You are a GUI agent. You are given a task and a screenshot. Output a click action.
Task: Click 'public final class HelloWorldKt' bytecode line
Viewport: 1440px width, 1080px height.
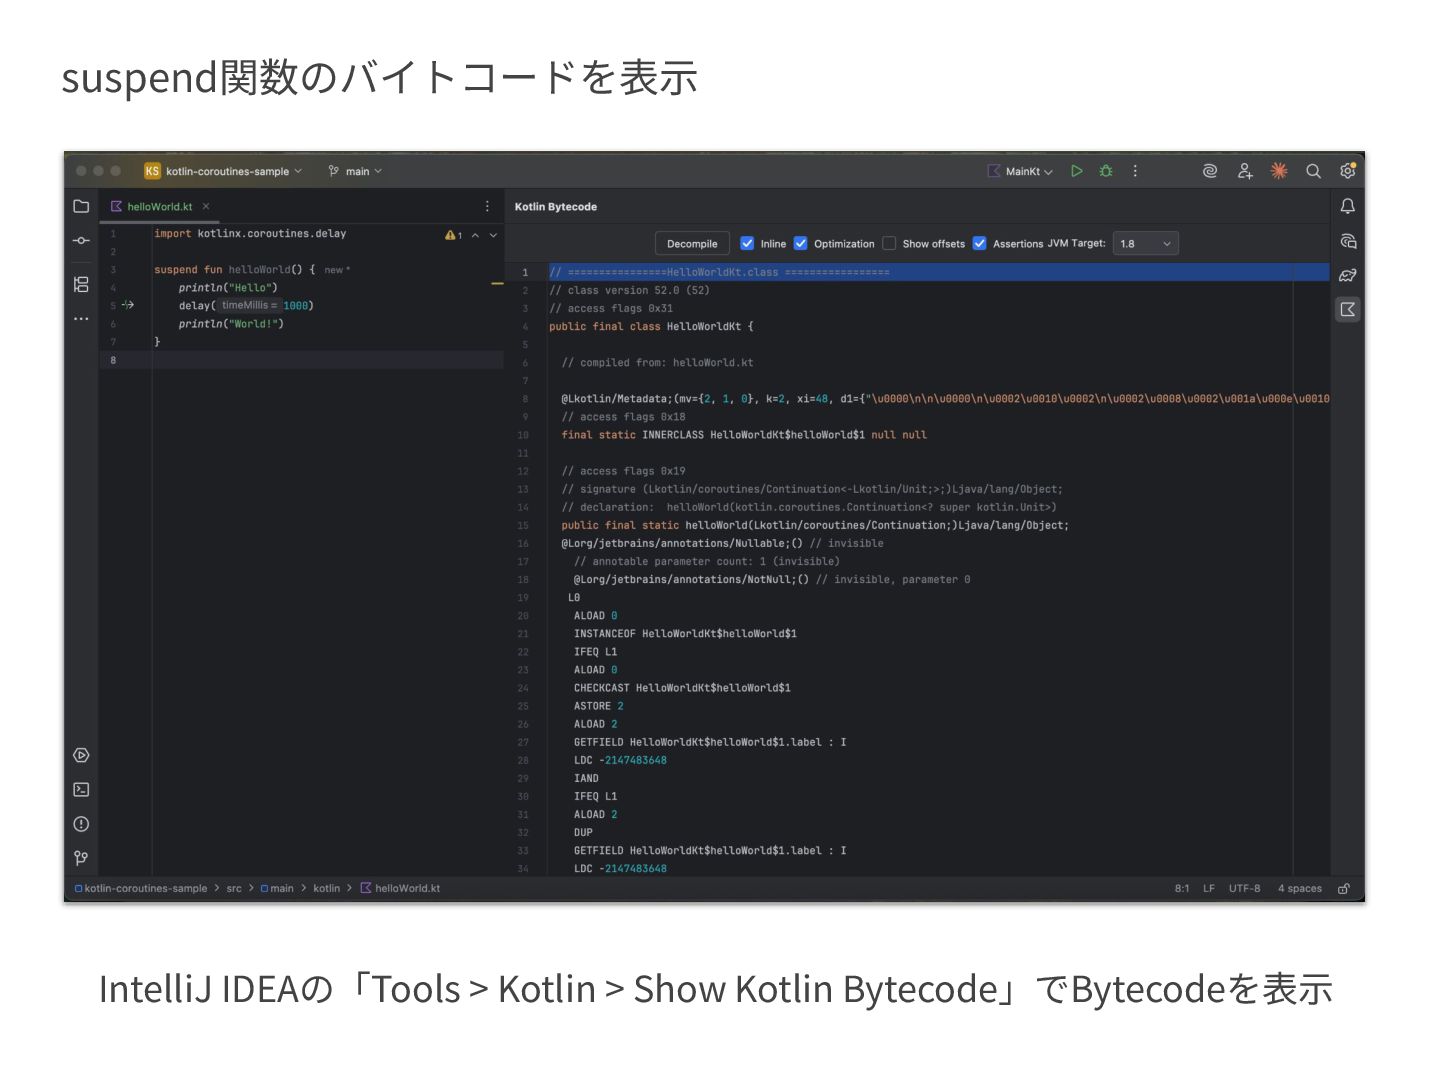(651, 327)
